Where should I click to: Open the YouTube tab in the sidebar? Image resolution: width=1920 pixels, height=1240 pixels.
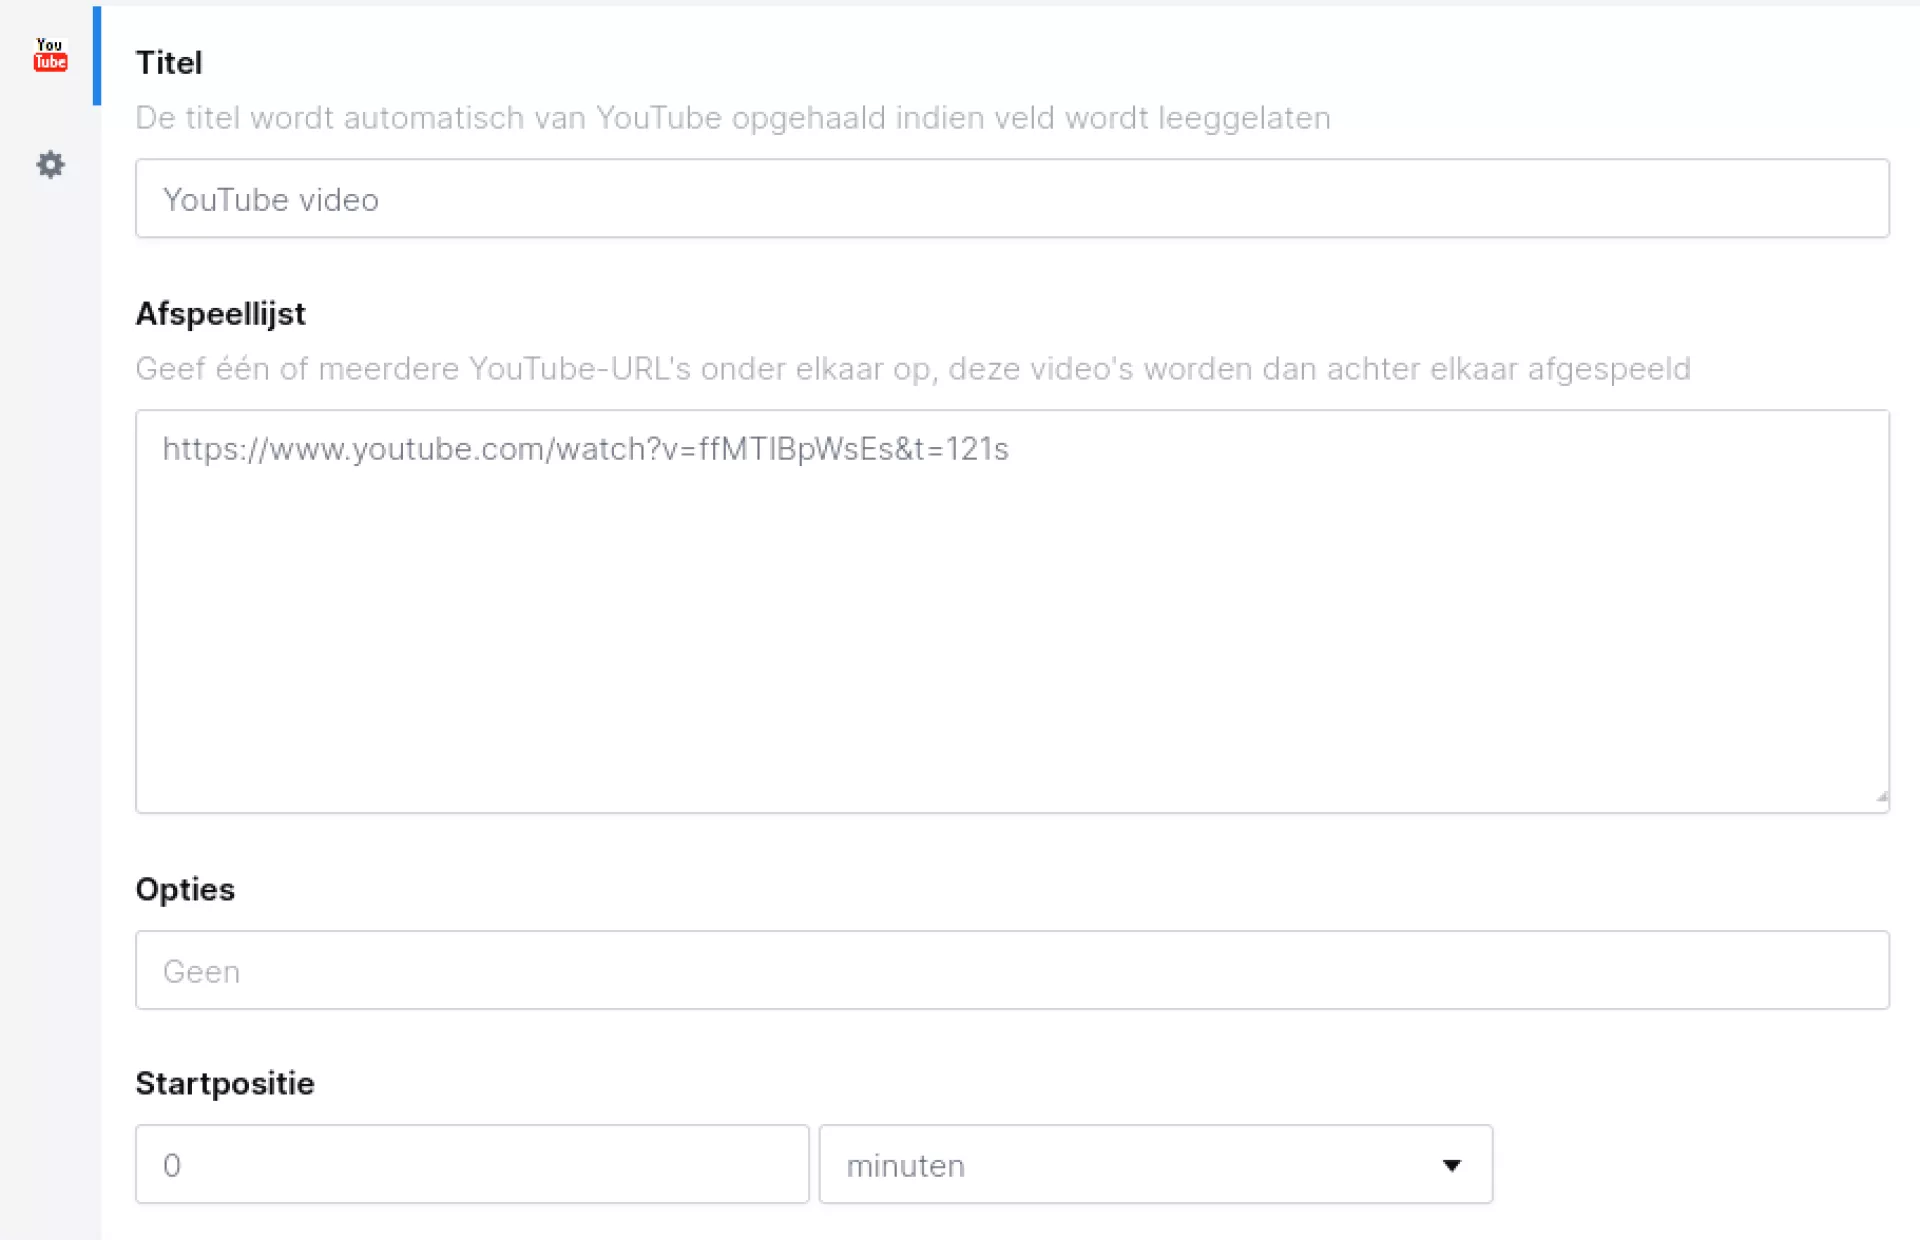tap(50, 55)
